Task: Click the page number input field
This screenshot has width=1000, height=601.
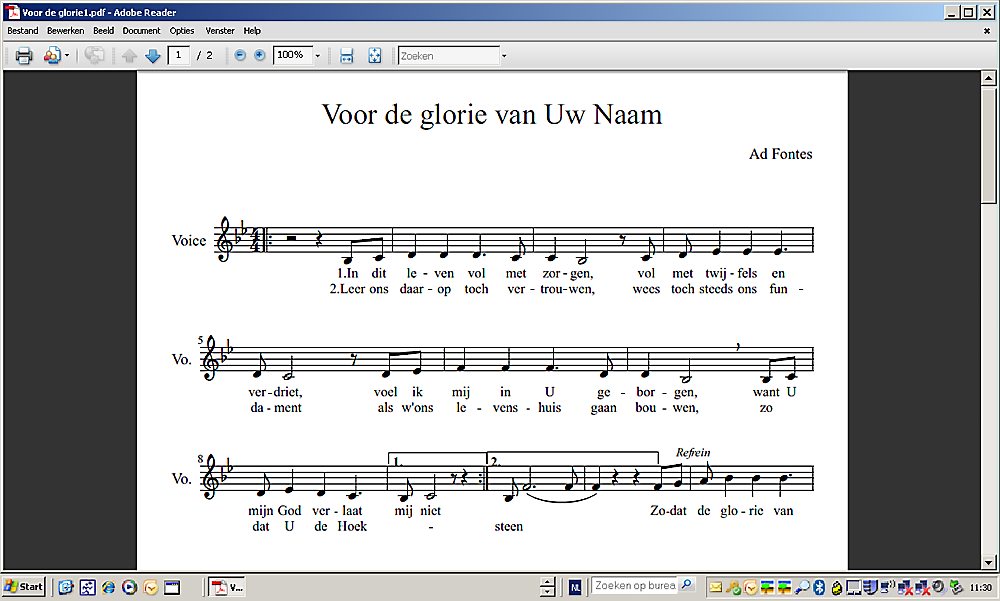Action: 180,56
